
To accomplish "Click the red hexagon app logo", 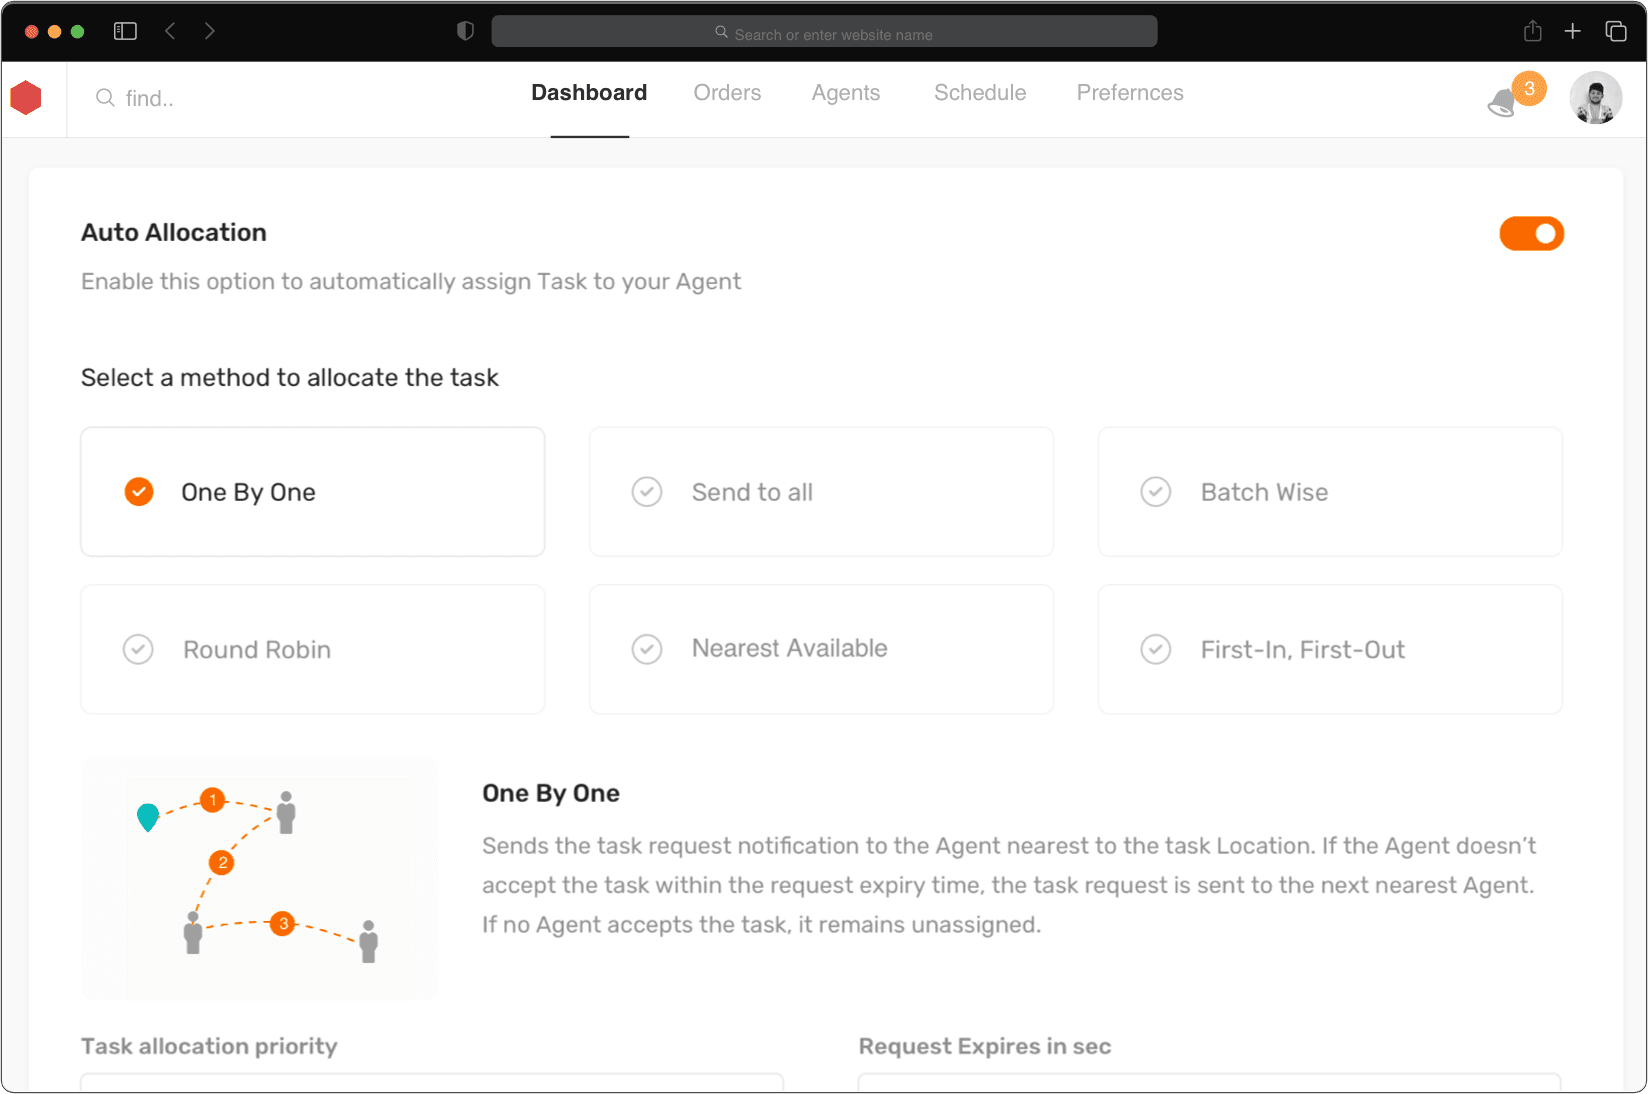I will 26,97.
